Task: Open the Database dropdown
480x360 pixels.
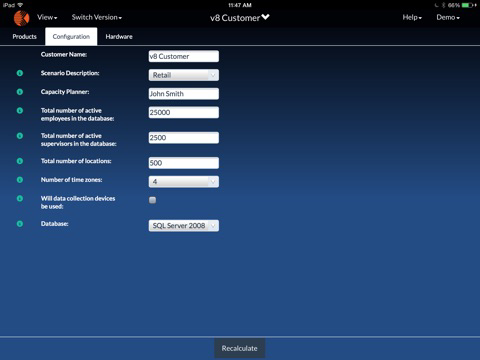Action: click(184, 226)
